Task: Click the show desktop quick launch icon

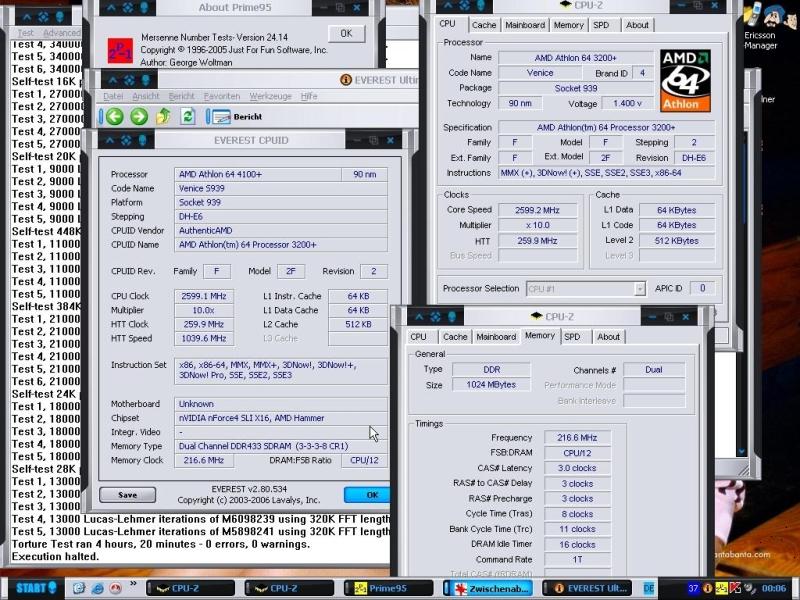Action: tap(78, 588)
